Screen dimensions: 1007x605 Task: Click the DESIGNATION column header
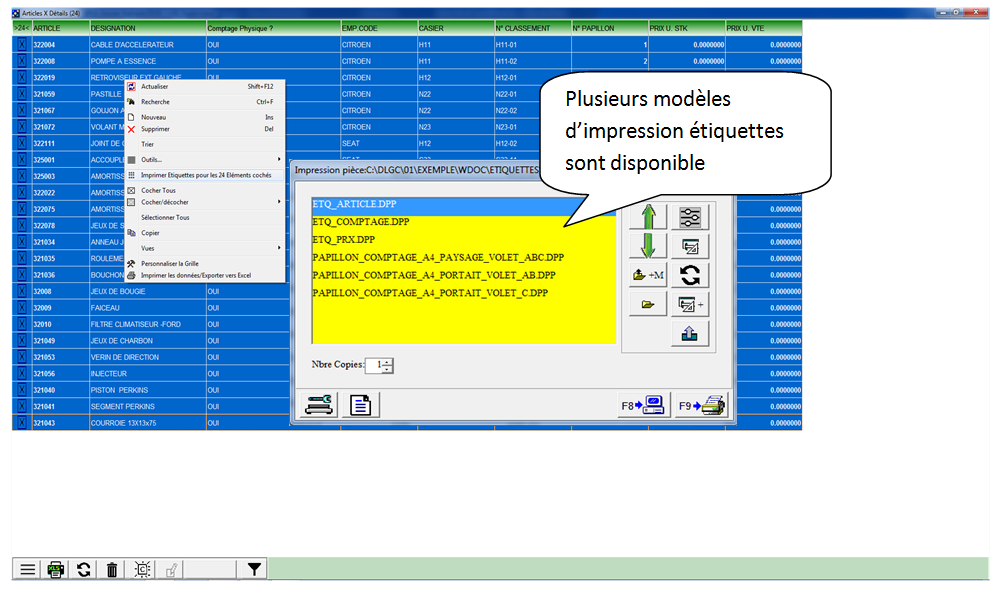pos(145,29)
